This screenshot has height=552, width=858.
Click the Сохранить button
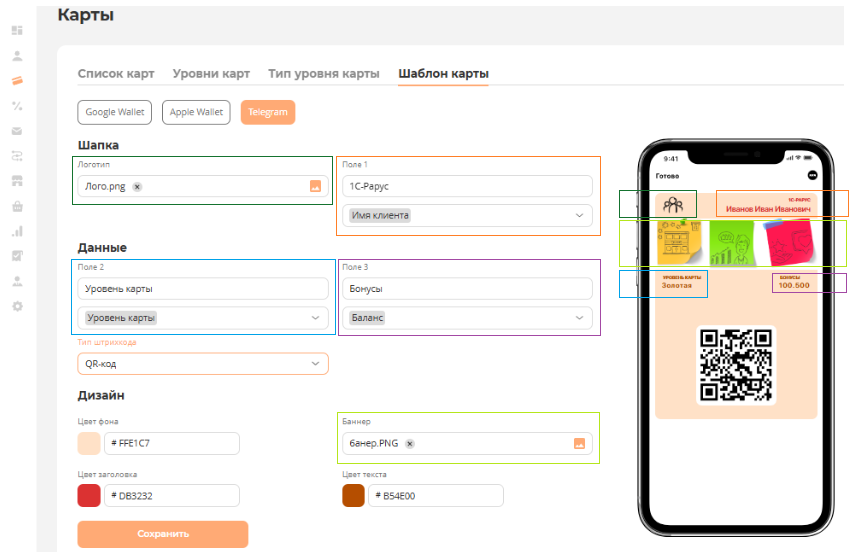(162, 534)
